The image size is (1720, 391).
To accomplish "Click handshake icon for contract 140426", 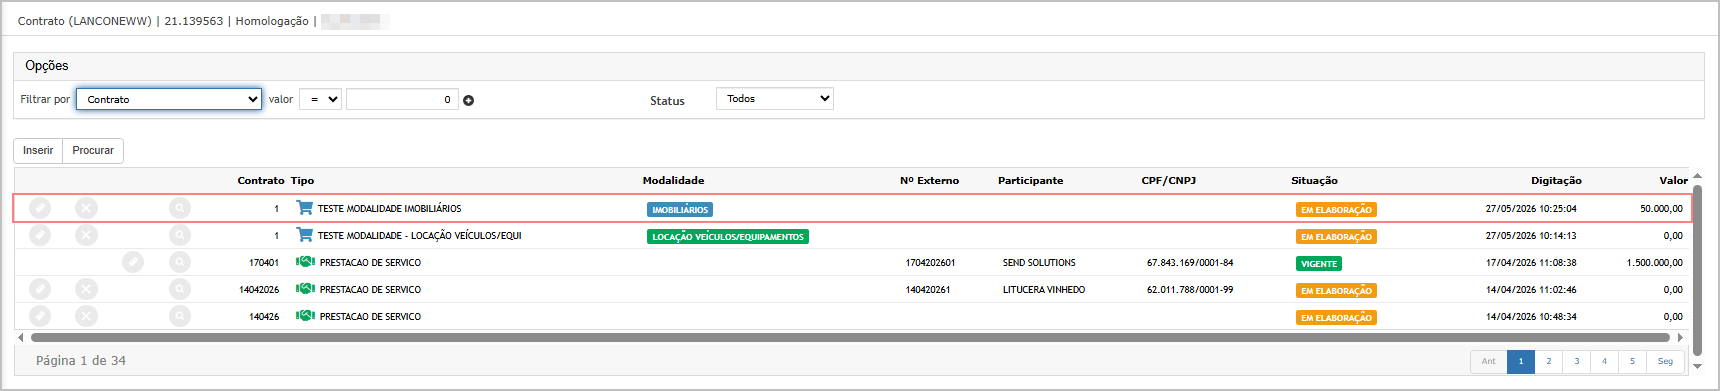I will coord(305,316).
